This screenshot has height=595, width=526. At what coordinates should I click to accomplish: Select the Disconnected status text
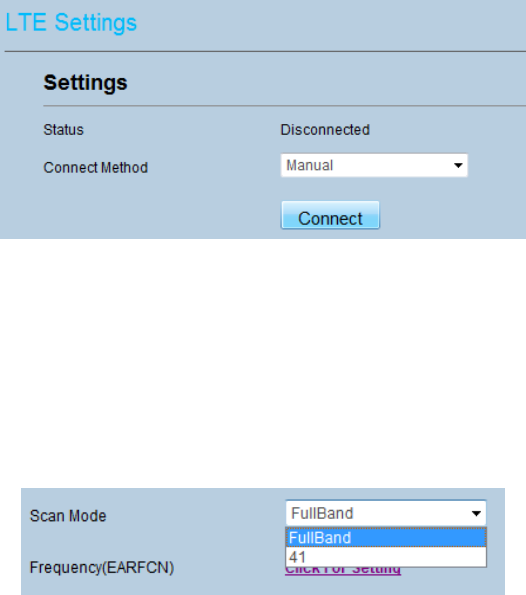325,130
